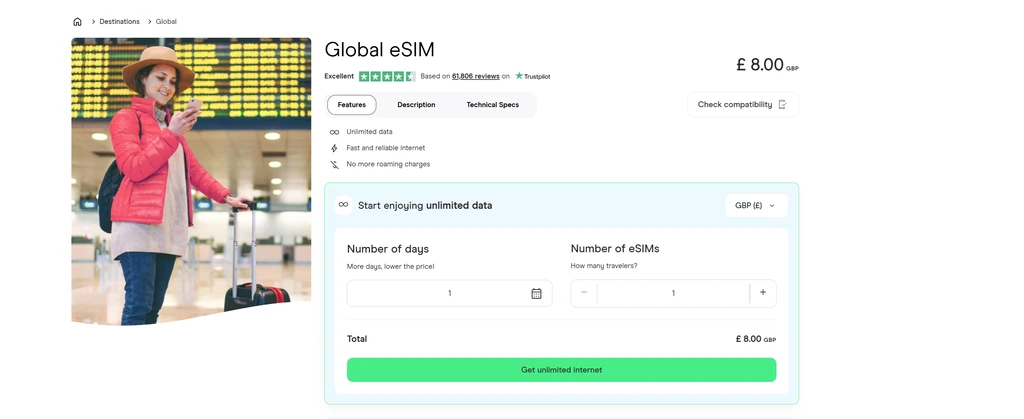Click the 'Unlimited data' feature text
The width and height of the screenshot is (1024, 419).
(370, 132)
